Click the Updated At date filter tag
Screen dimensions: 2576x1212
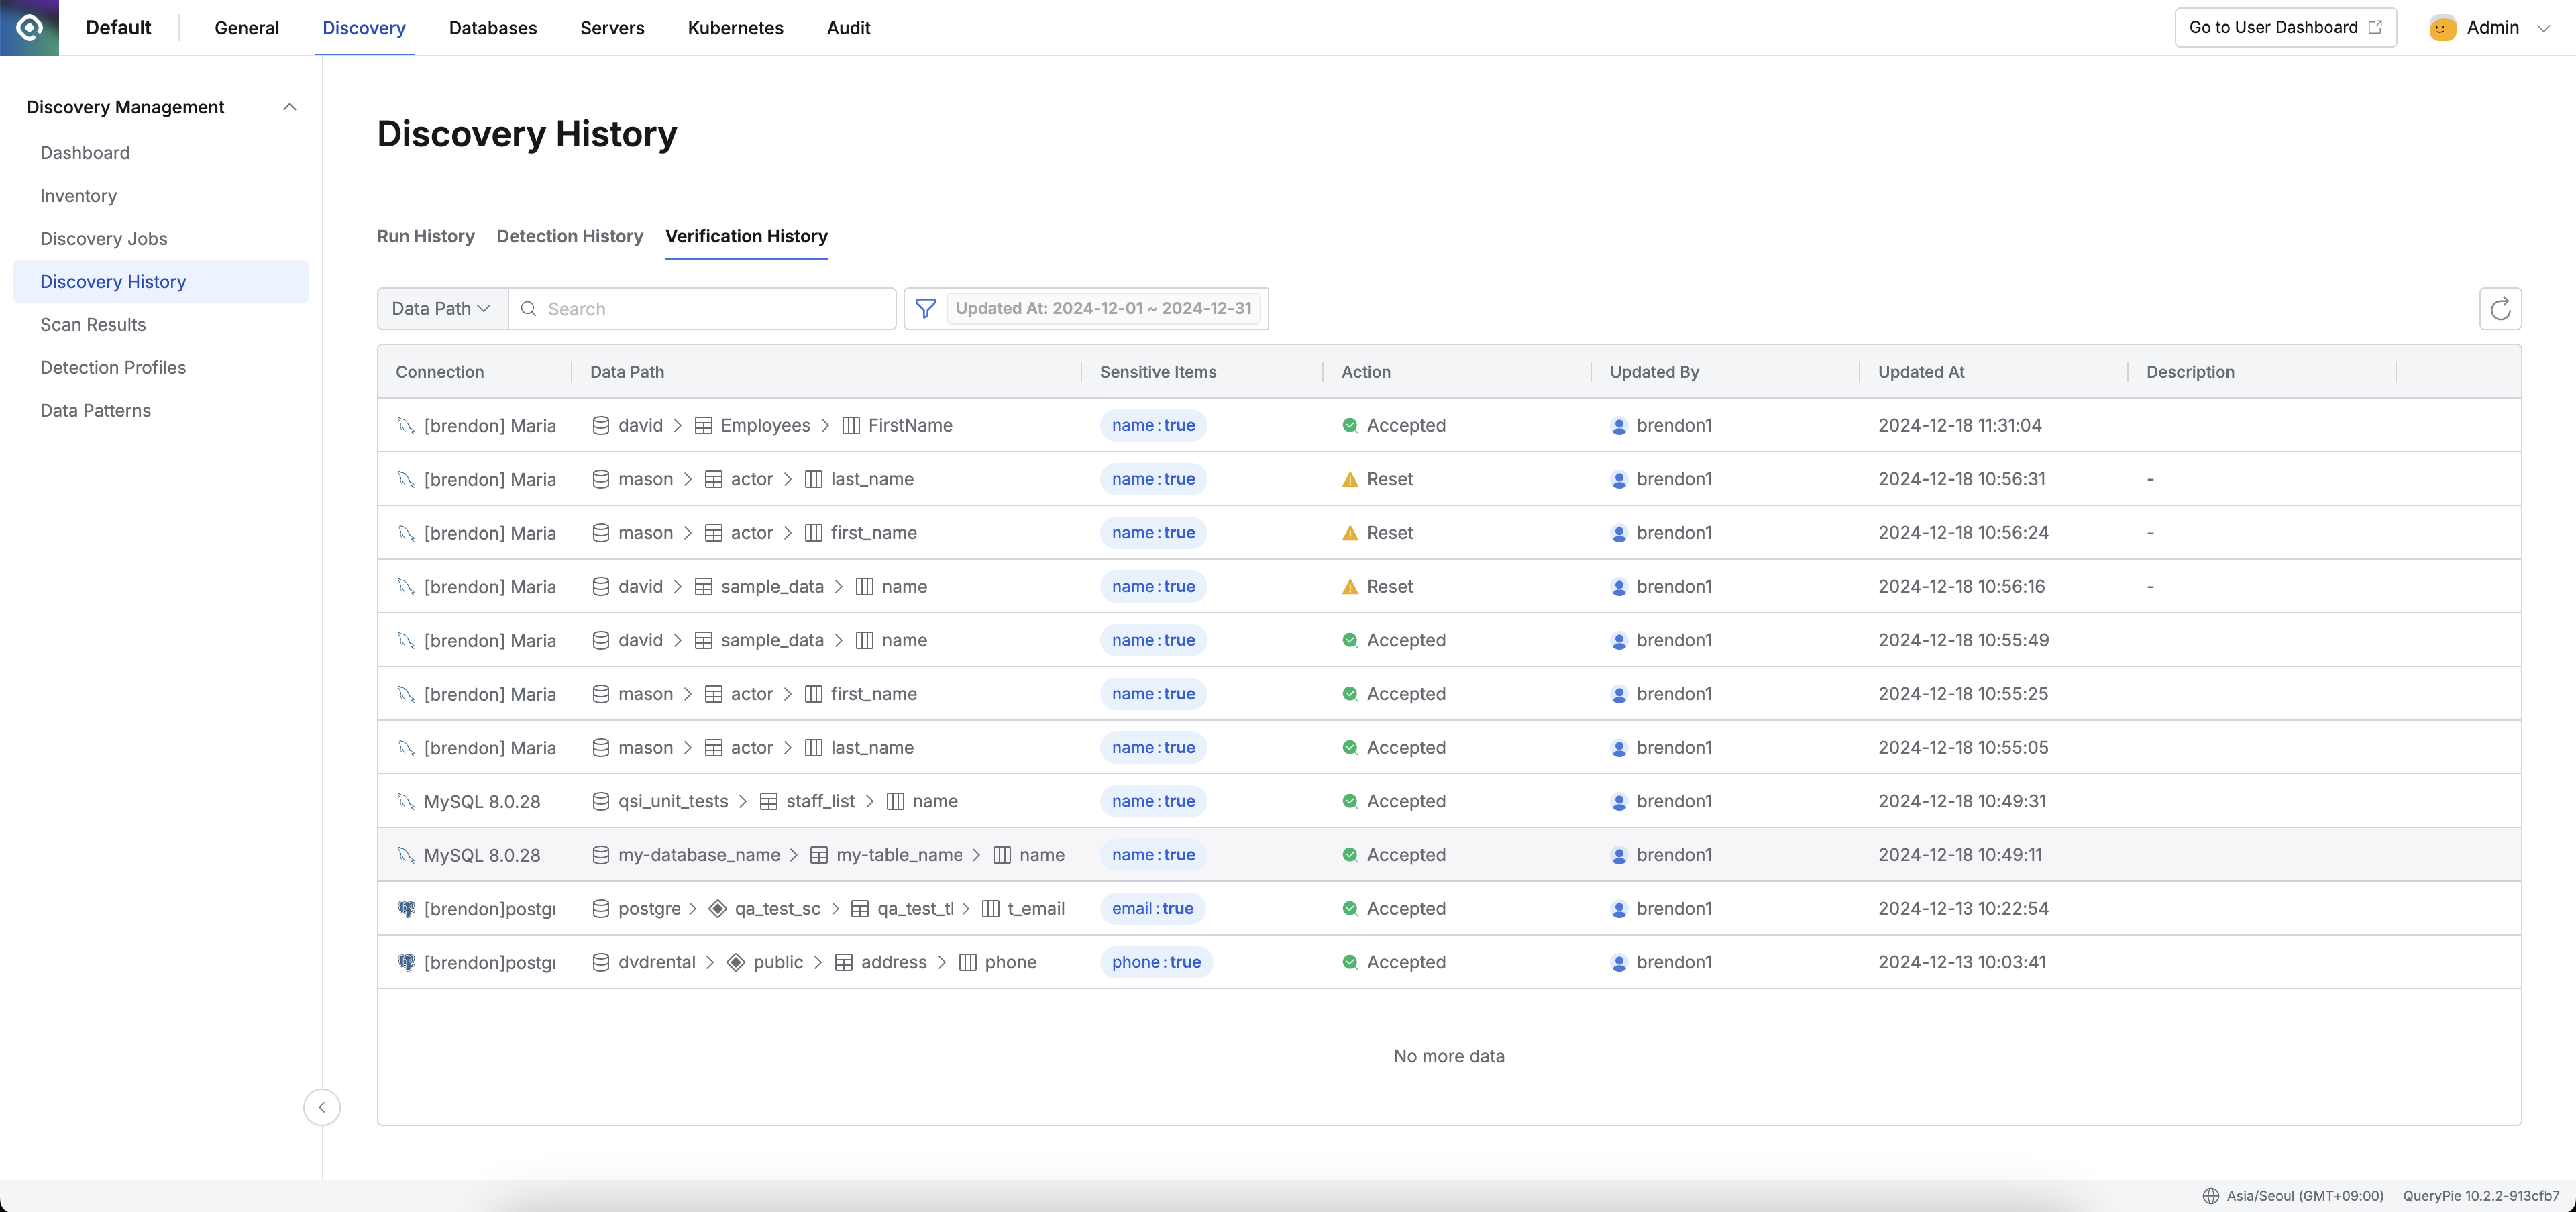click(x=1102, y=309)
